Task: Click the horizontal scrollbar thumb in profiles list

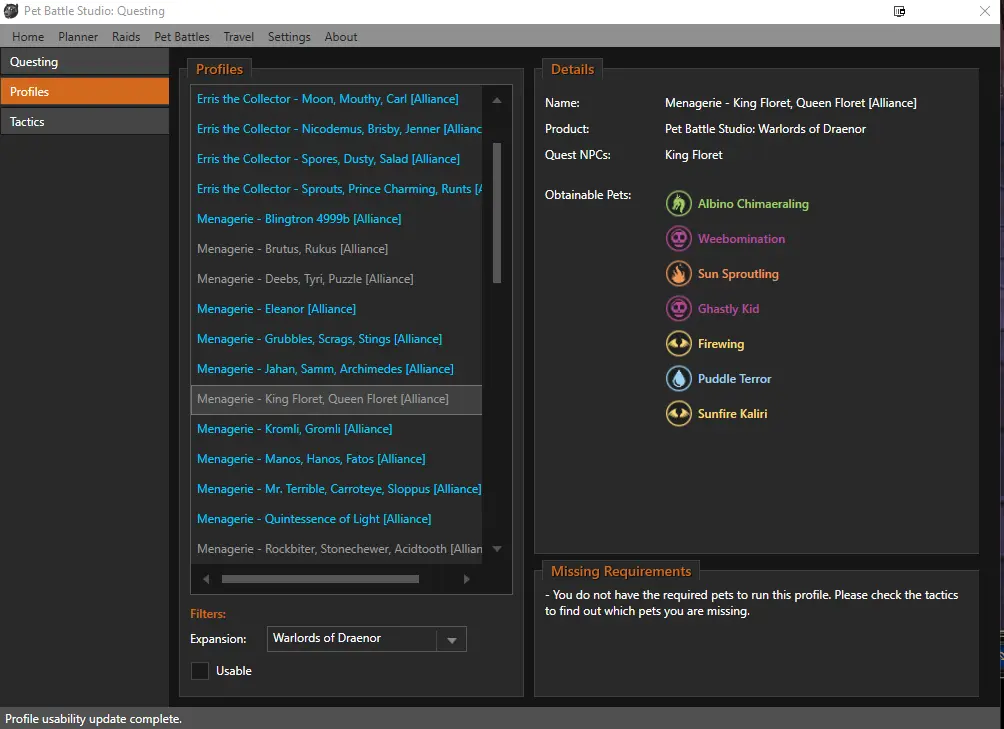Action: tap(320, 579)
